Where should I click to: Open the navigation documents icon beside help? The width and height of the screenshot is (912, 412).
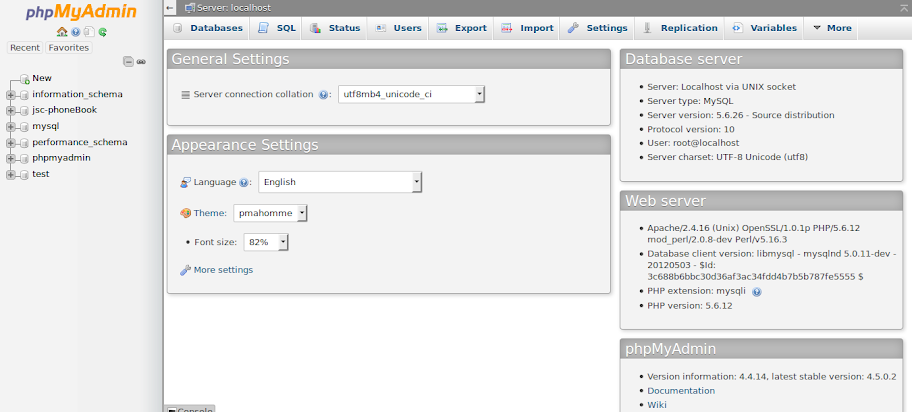click(89, 32)
